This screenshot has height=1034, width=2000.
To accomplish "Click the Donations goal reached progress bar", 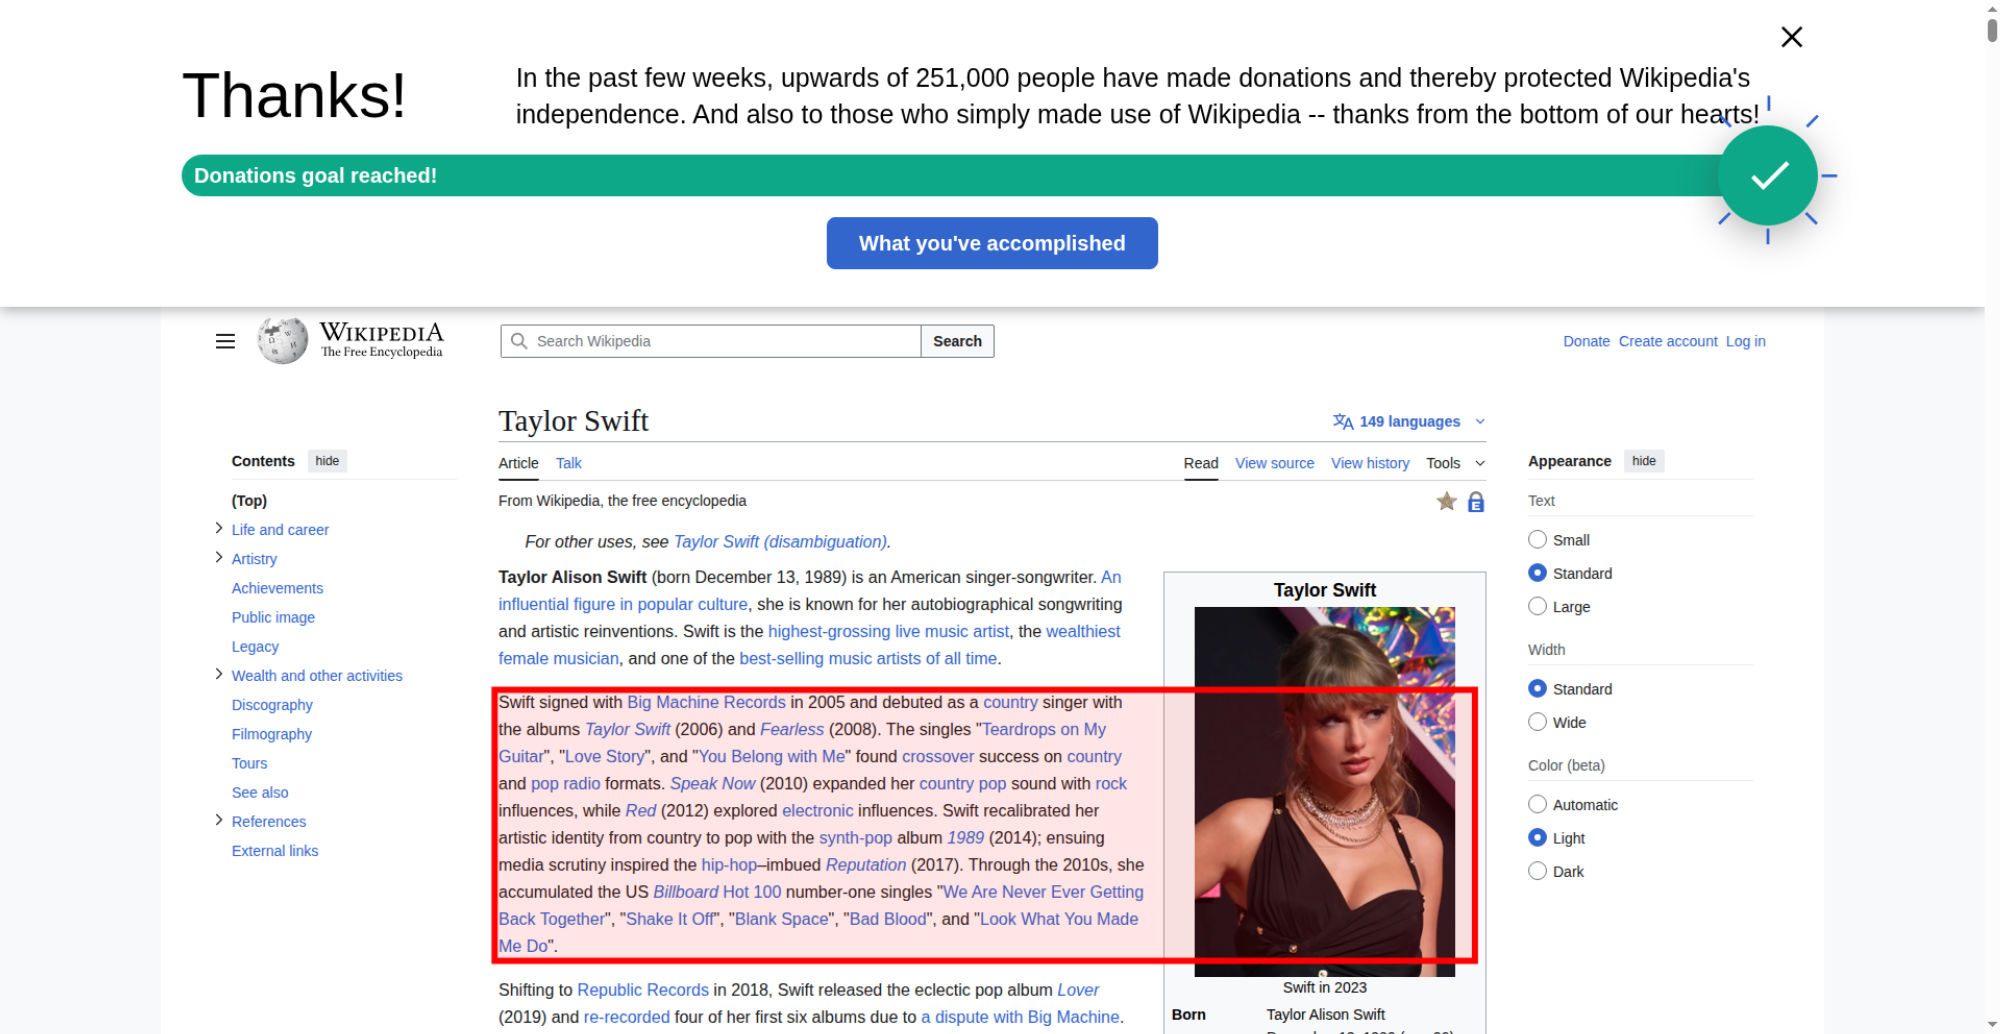I will point(900,176).
